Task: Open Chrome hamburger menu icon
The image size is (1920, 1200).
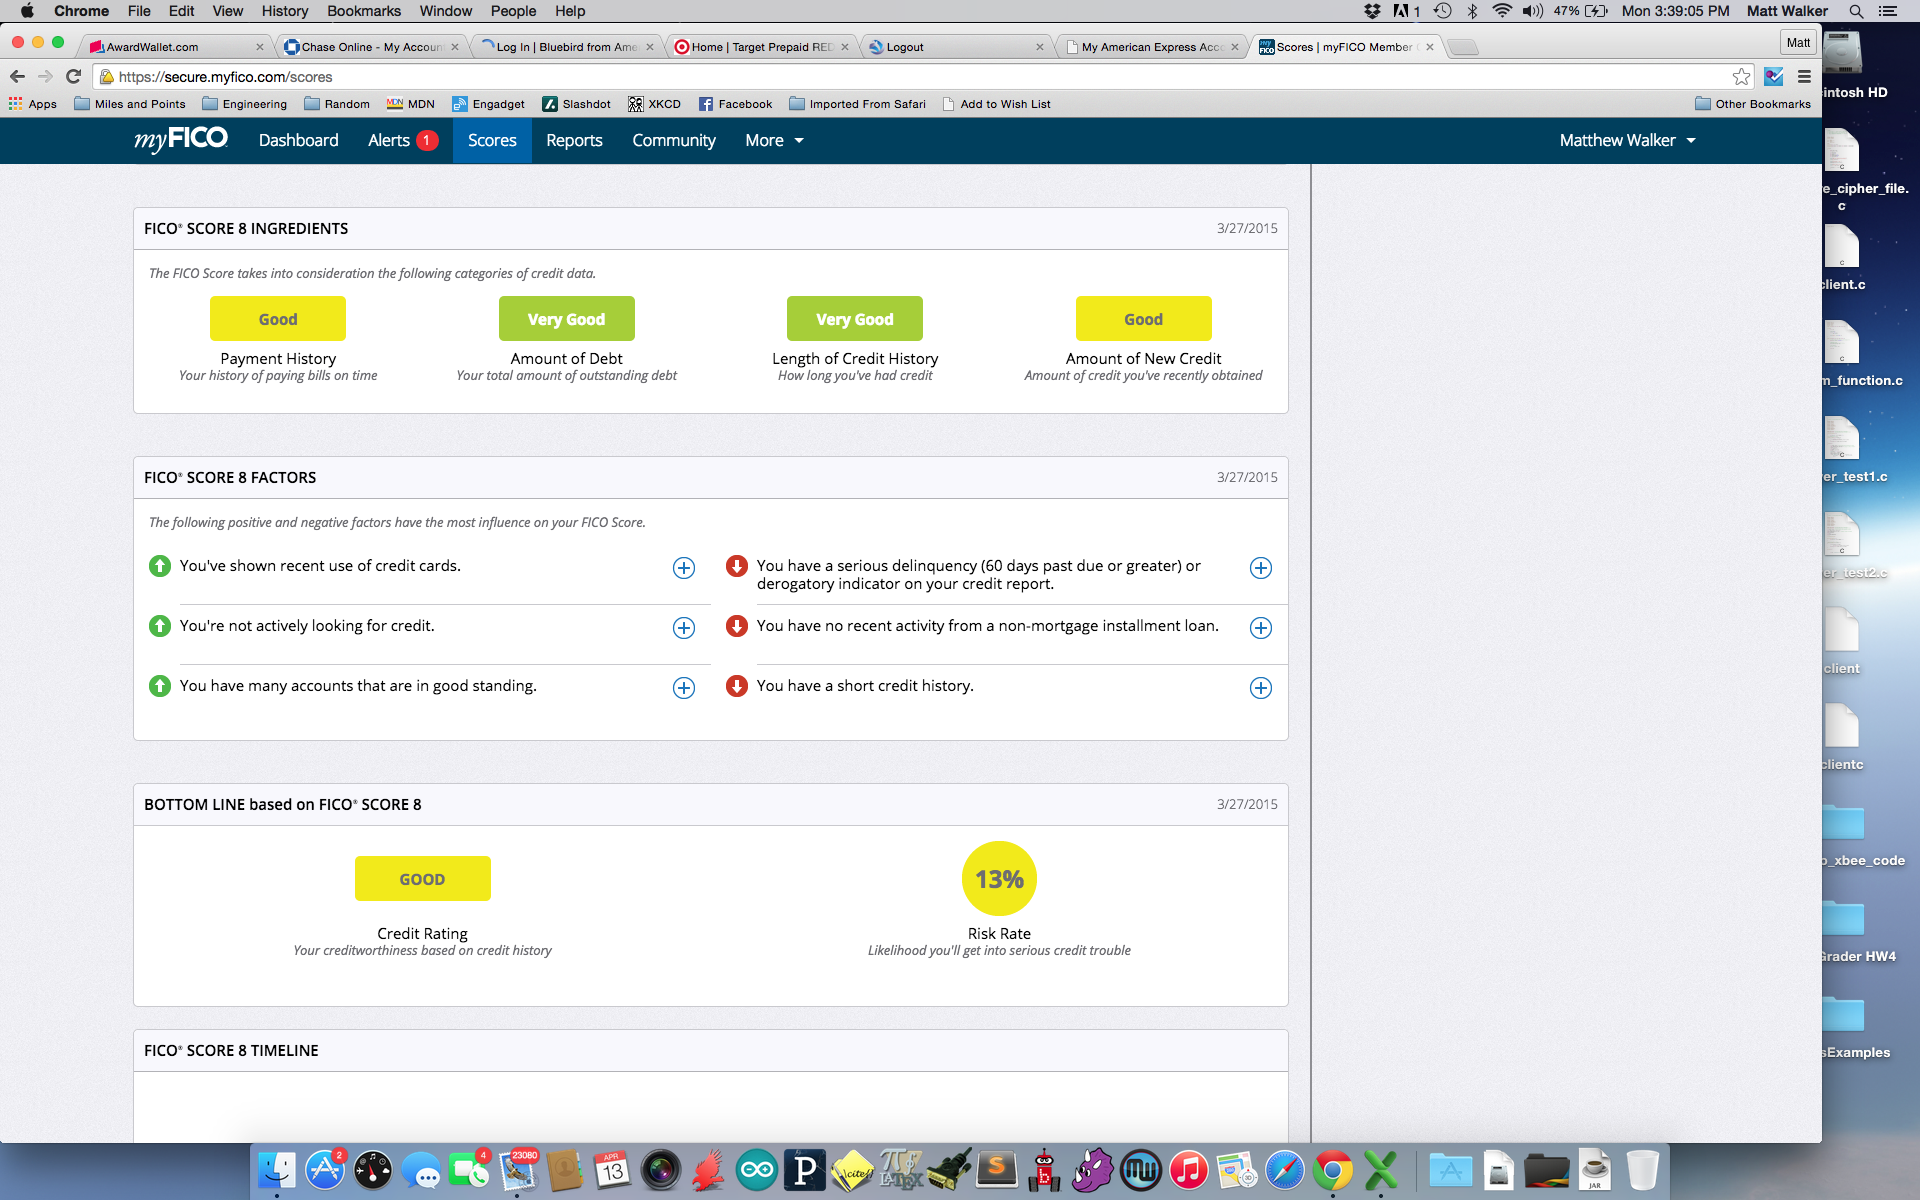Action: coord(1804,77)
